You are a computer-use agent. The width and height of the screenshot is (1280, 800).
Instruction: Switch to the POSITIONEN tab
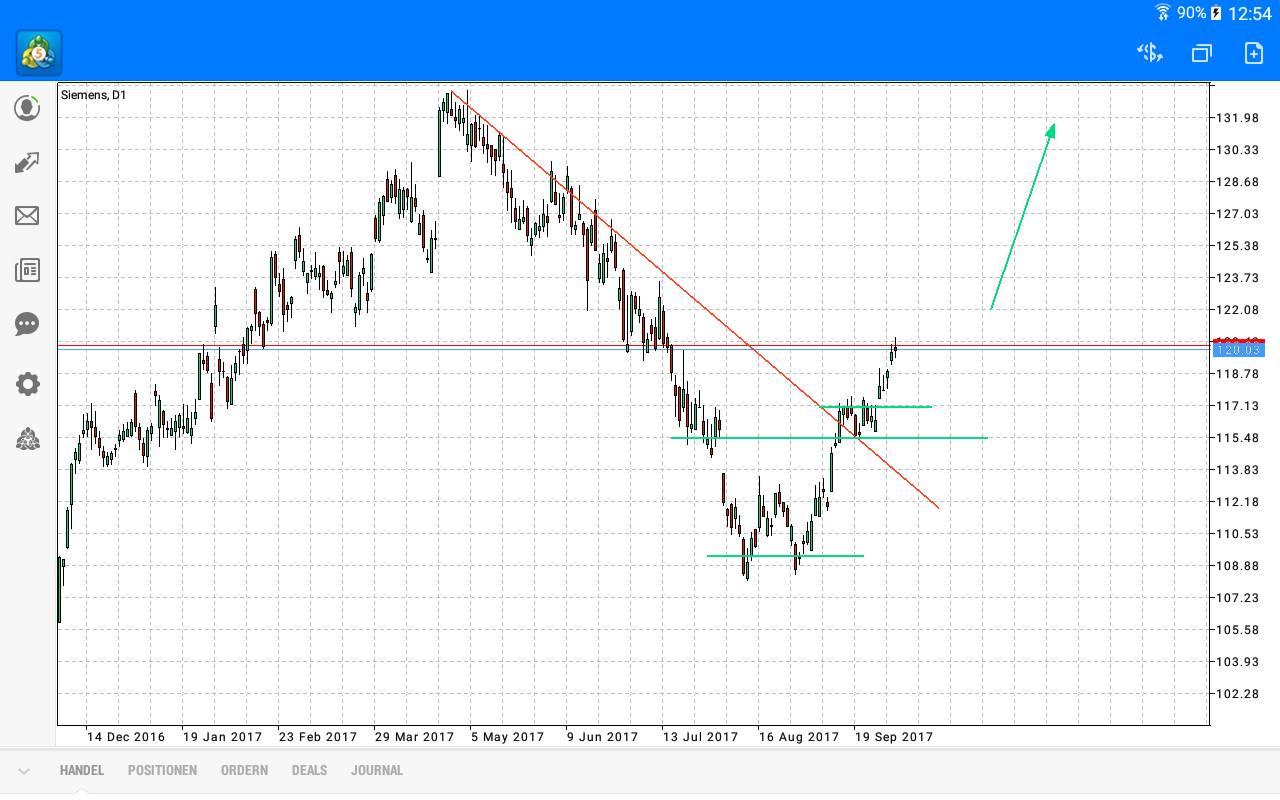click(x=162, y=770)
